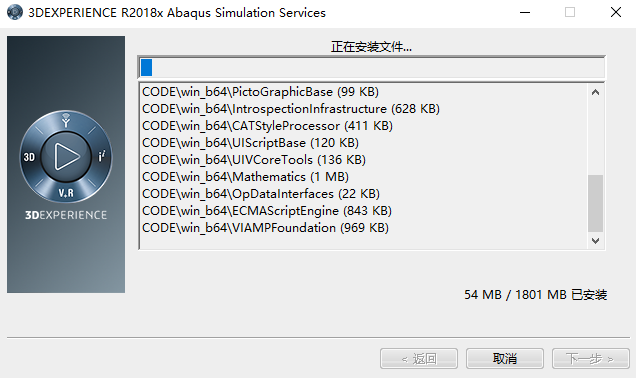Click the top social quadrant of compass
Screen dimensions: 636x378
[x=66, y=120]
